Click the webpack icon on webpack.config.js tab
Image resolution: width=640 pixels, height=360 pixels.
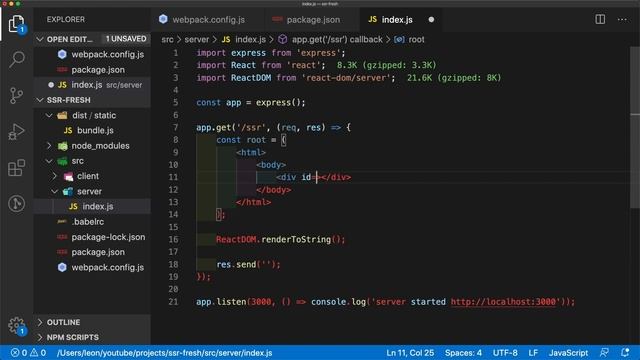pos(163,19)
